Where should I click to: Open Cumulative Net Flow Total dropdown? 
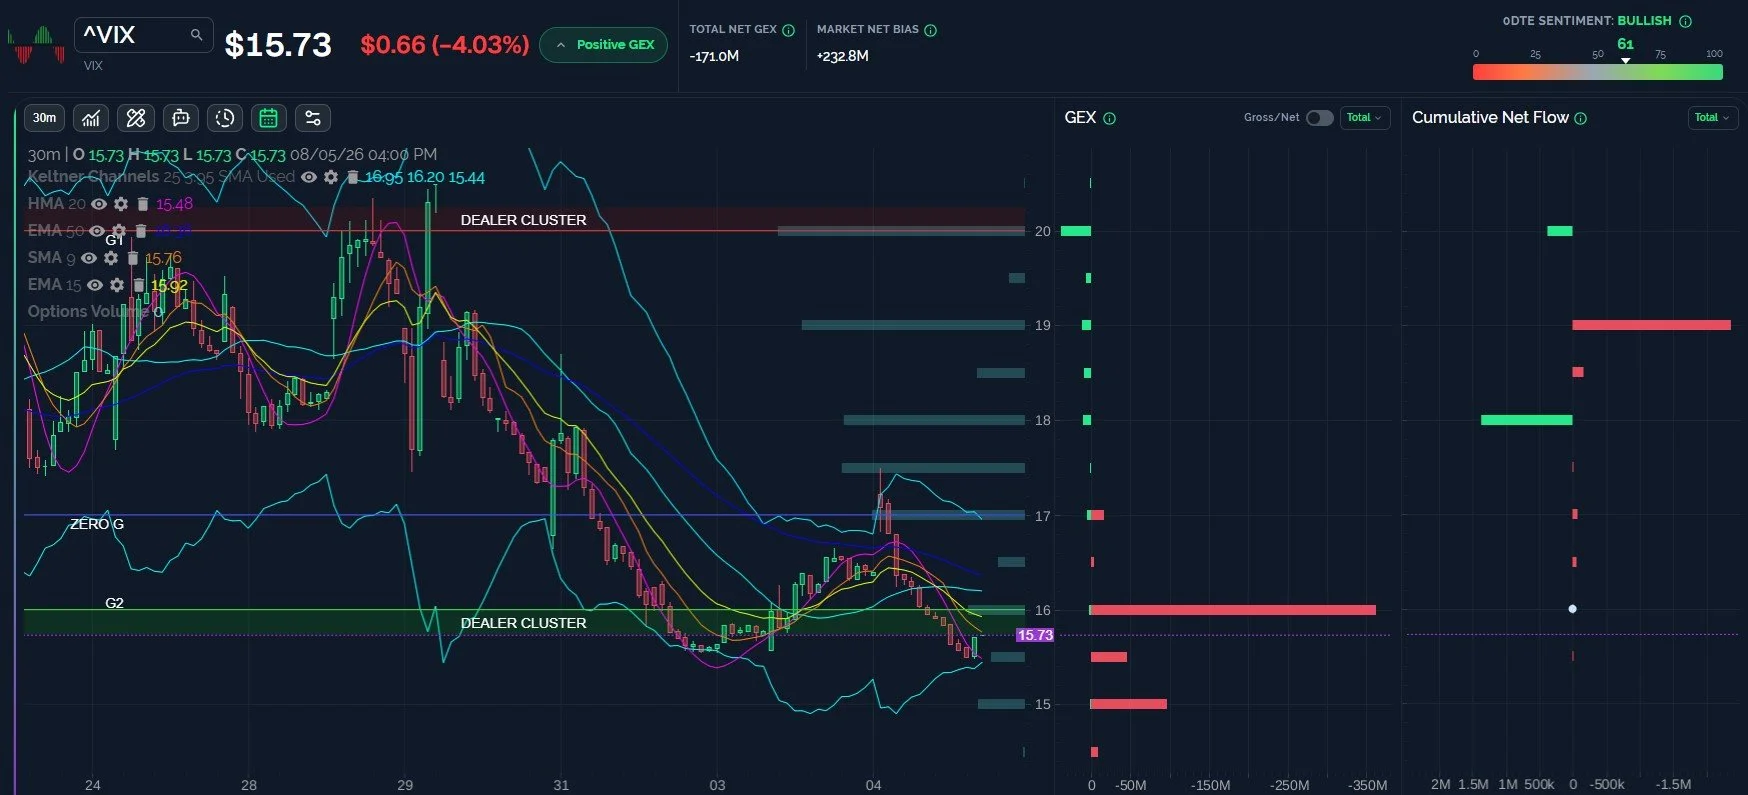coord(1712,118)
